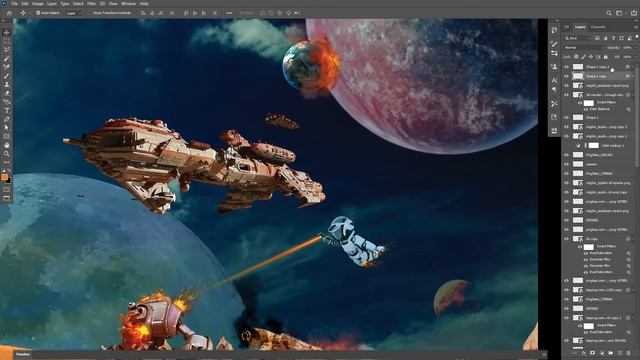Open the layer Kind filter dropdown
This screenshot has width=640, height=360.
pyautogui.click(x=578, y=38)
